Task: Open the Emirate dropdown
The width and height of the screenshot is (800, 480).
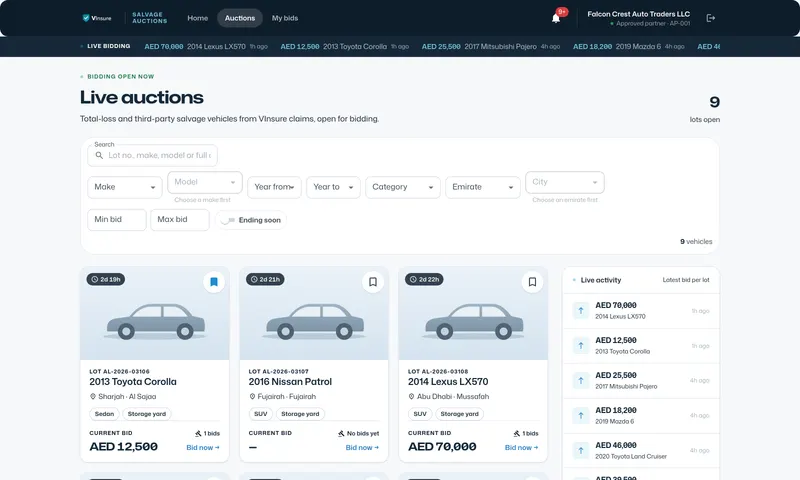Action: coord(483,187)
